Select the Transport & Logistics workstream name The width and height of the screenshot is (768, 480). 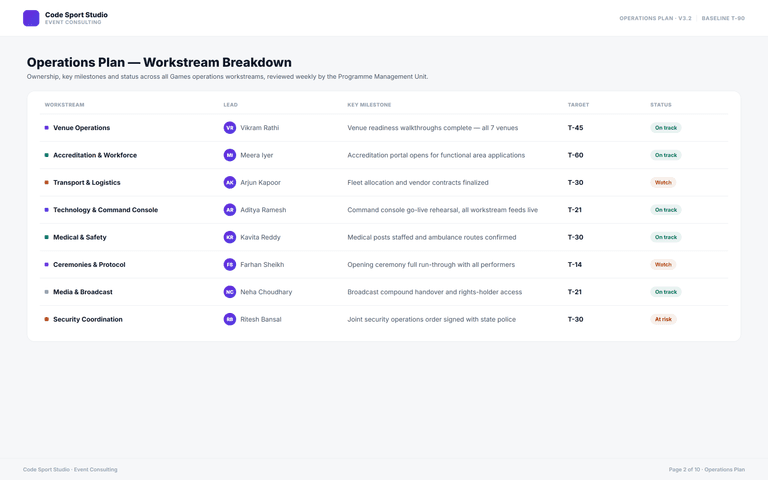(x=87, y=183)
